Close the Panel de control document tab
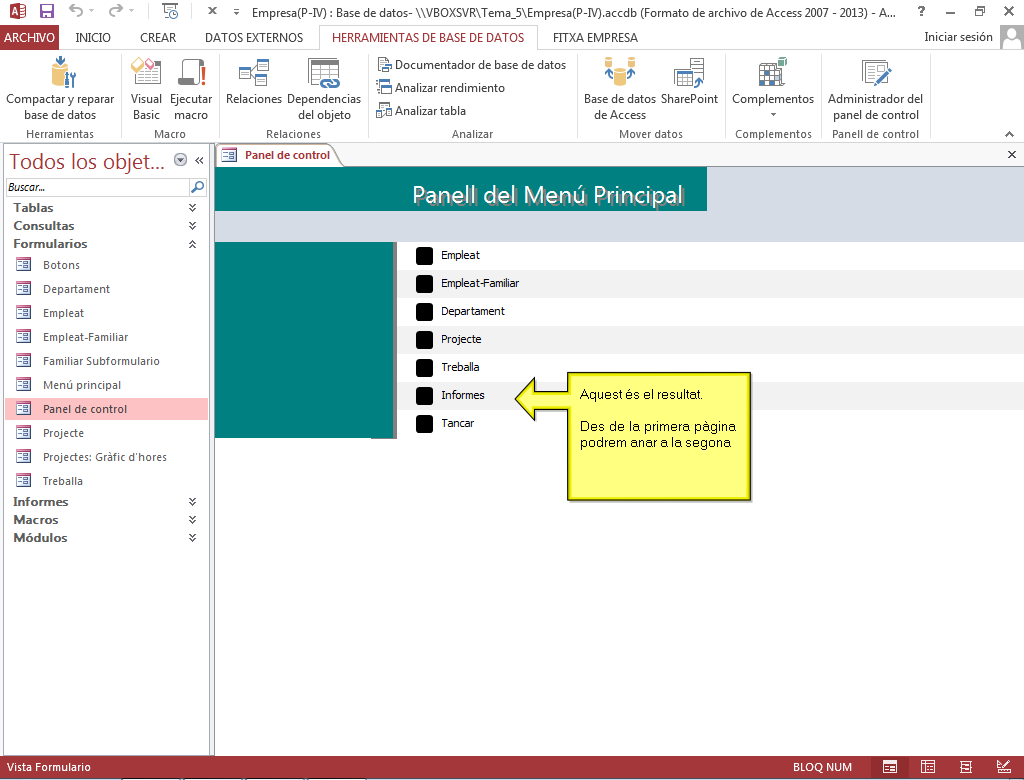 tap(1012, 155)
